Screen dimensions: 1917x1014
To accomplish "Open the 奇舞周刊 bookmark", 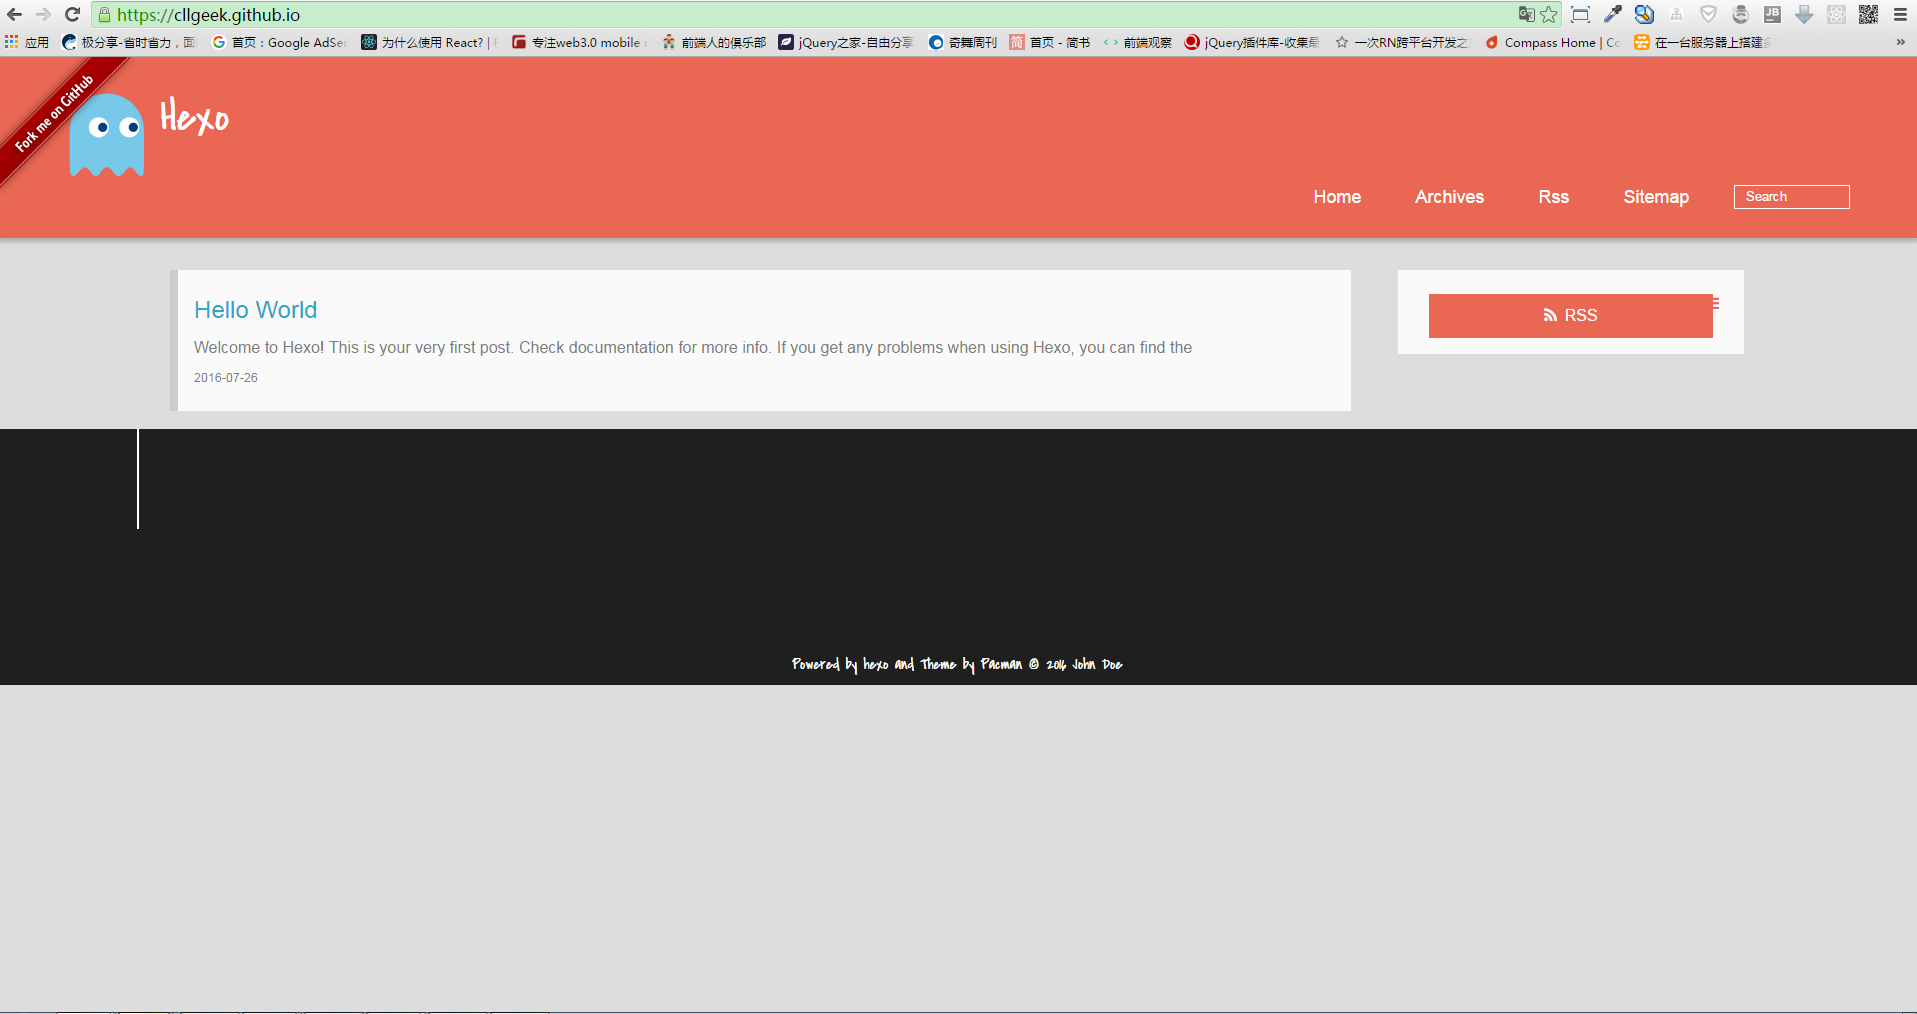I will [x=963, y=42].
